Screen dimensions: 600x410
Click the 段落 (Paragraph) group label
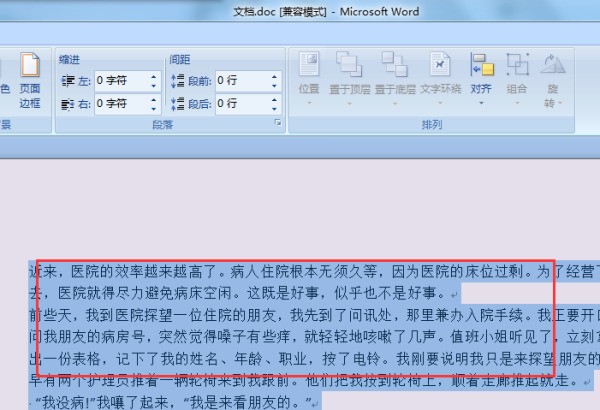coord(163,125)
